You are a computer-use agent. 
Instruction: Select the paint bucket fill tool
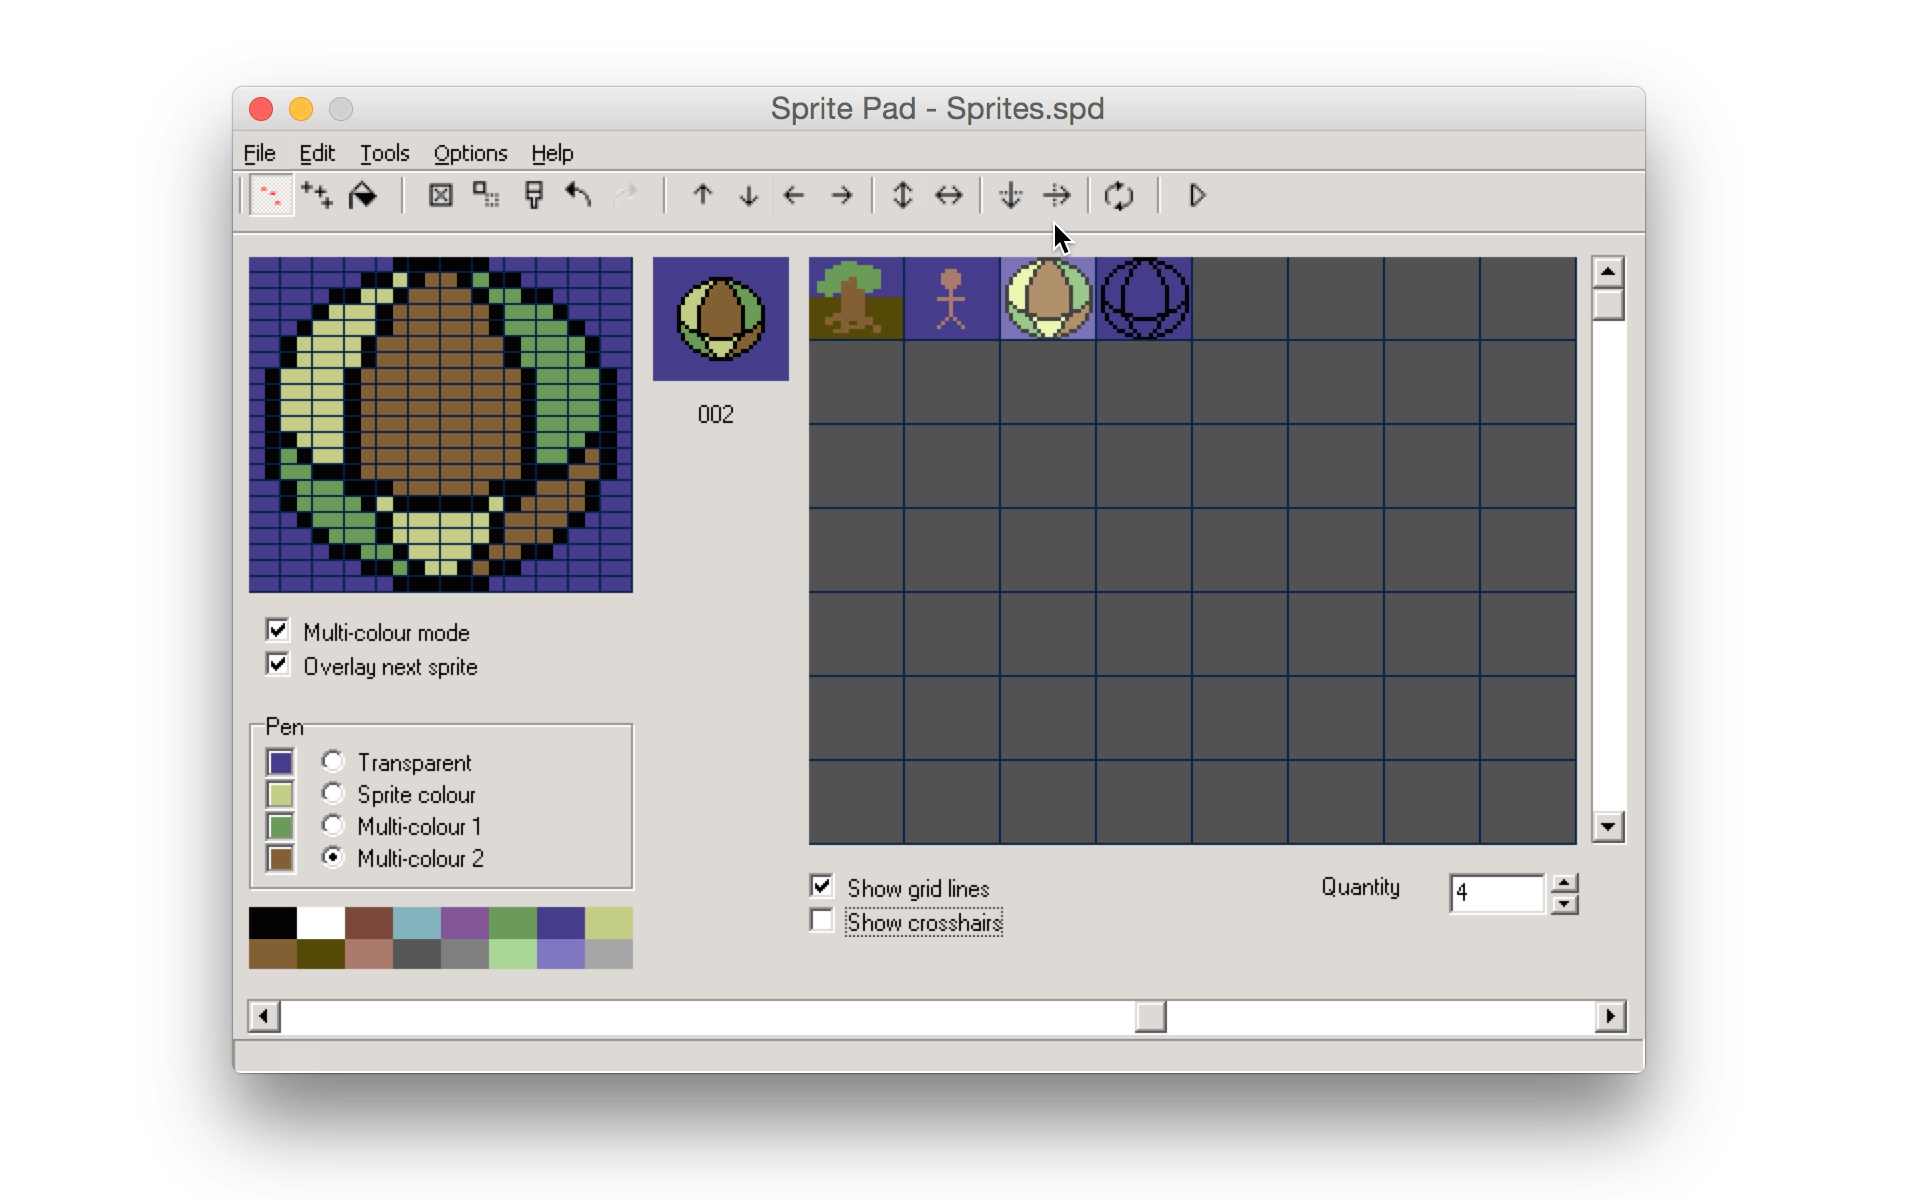[x=364, y=195]
